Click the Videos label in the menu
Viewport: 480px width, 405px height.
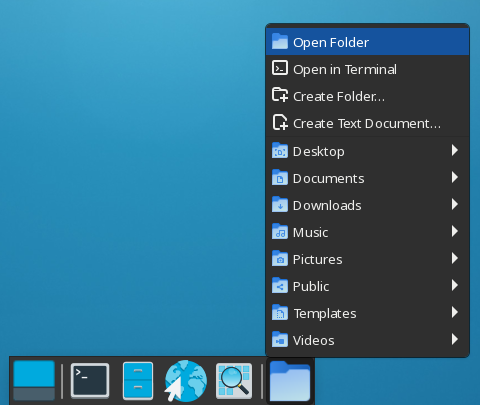click(313, 340)
